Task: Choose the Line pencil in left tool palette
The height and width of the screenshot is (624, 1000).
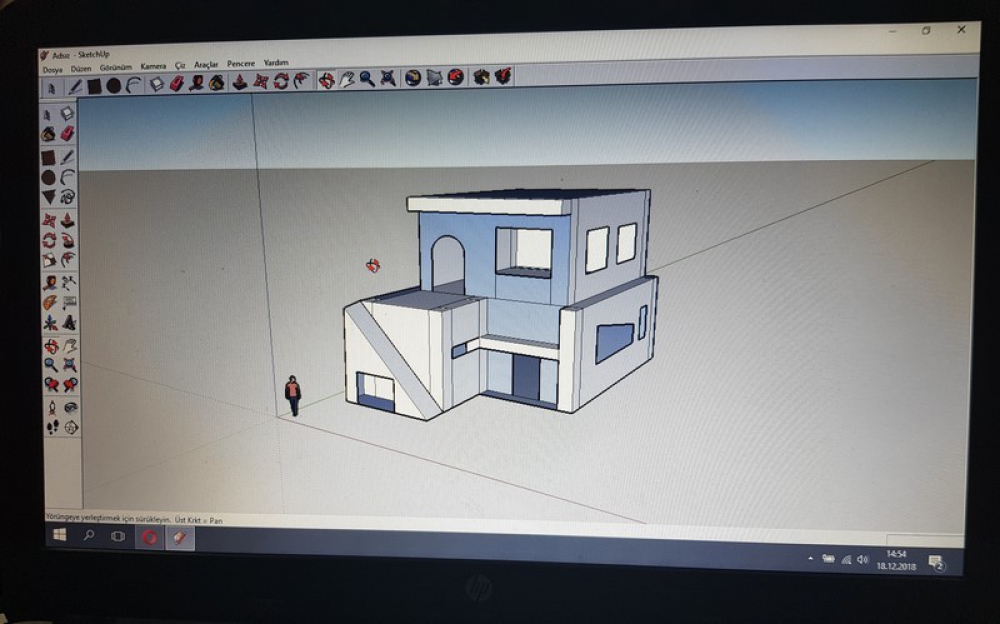Action: pos(68,156)
